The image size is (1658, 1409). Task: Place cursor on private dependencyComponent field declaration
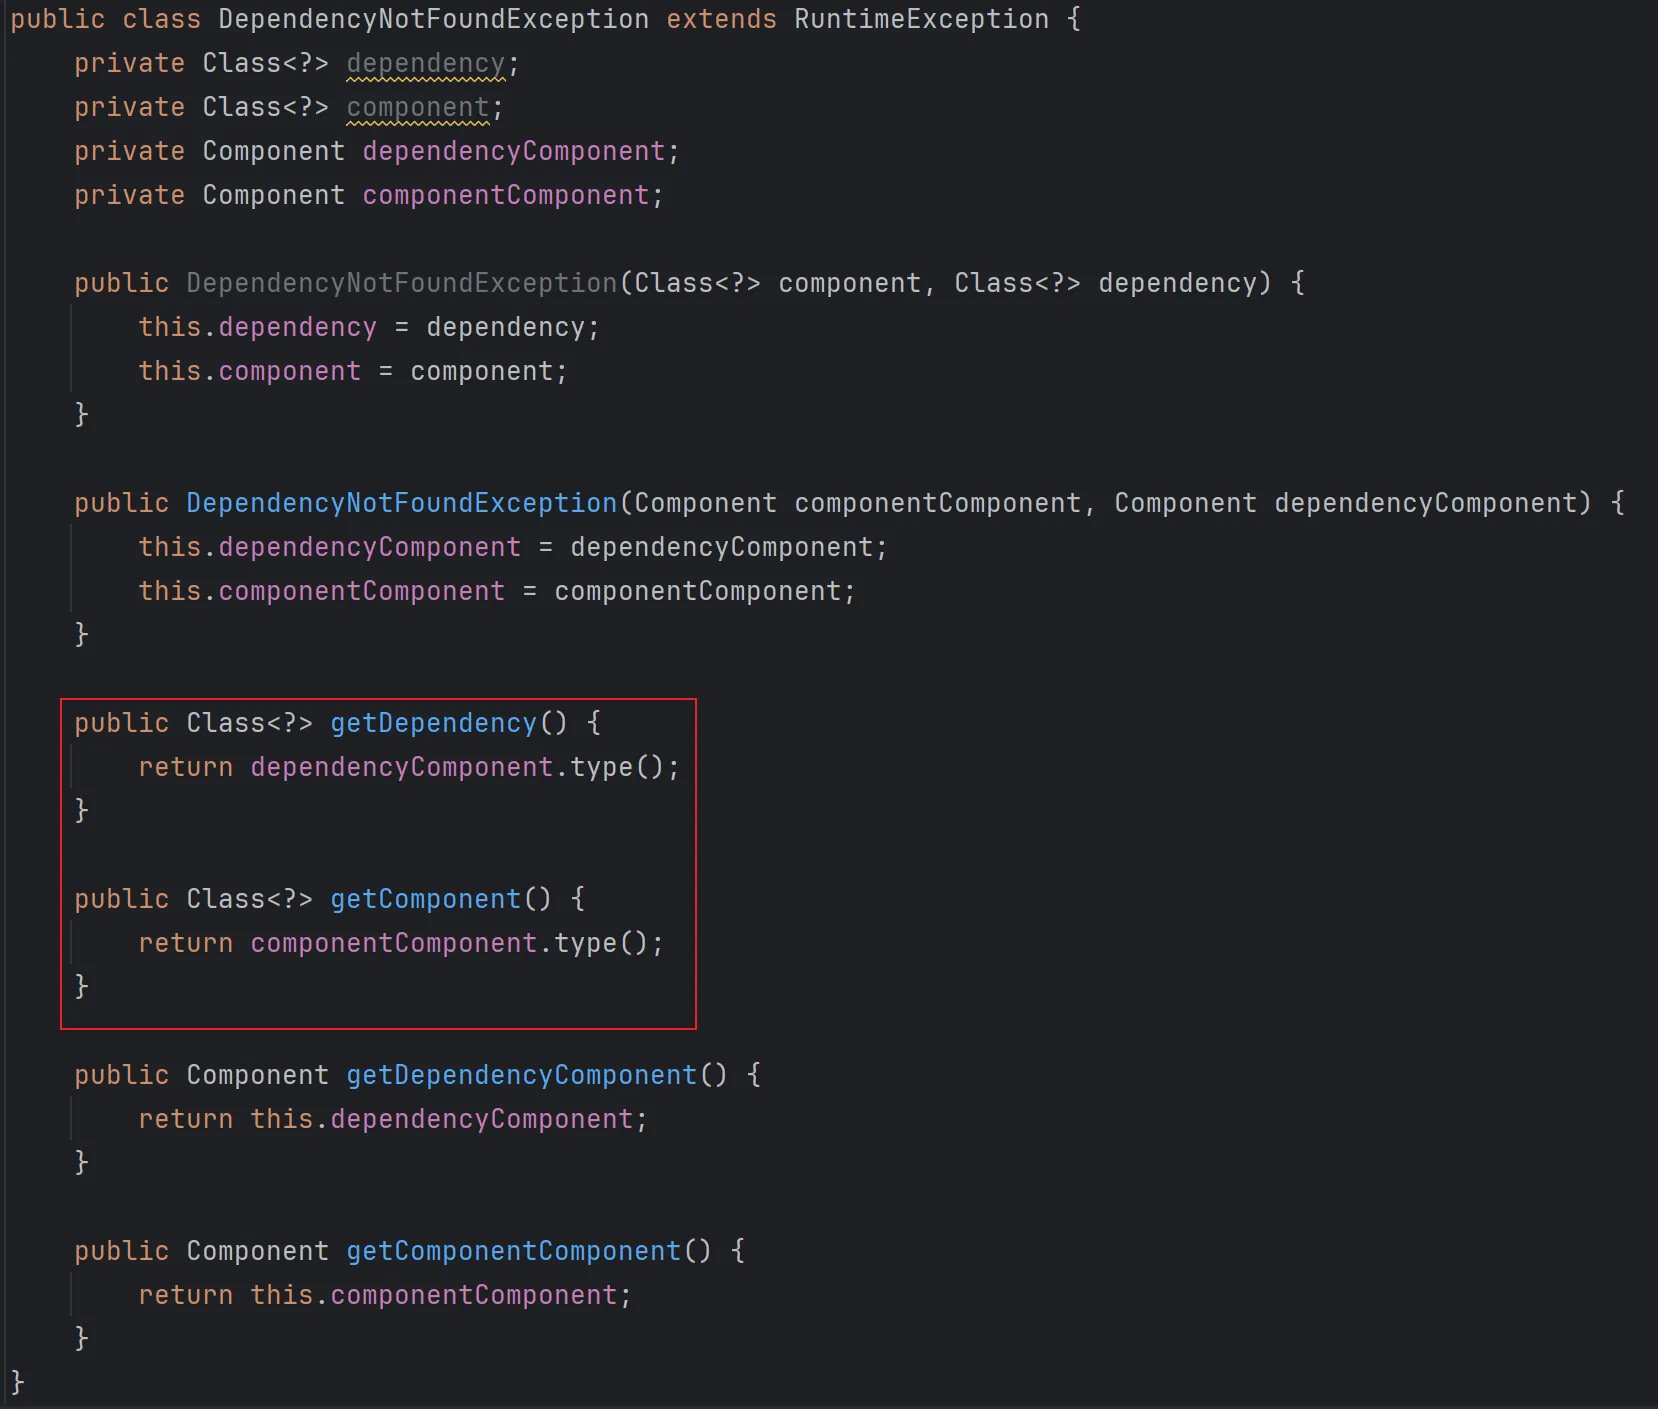point(512,151)
